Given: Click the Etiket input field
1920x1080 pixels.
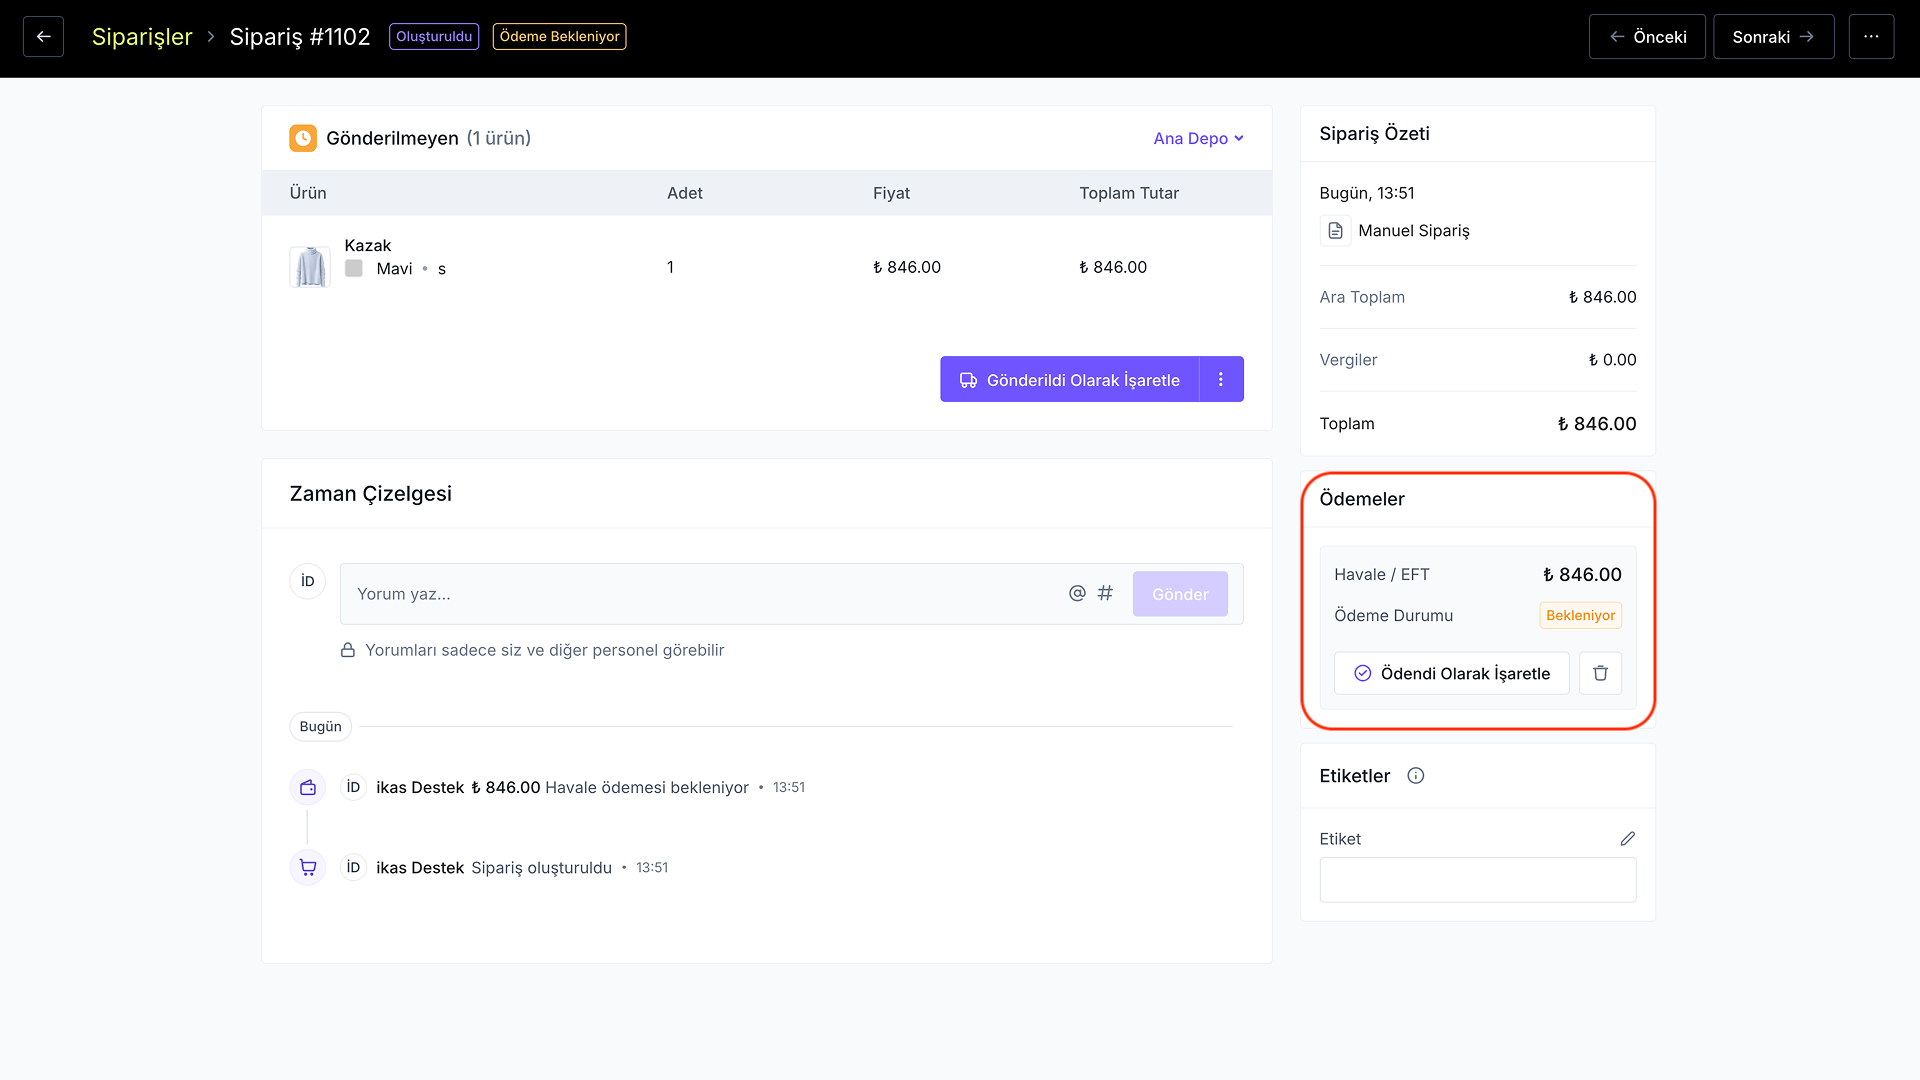Looking at the screenshot, I should click(1478, 880).
